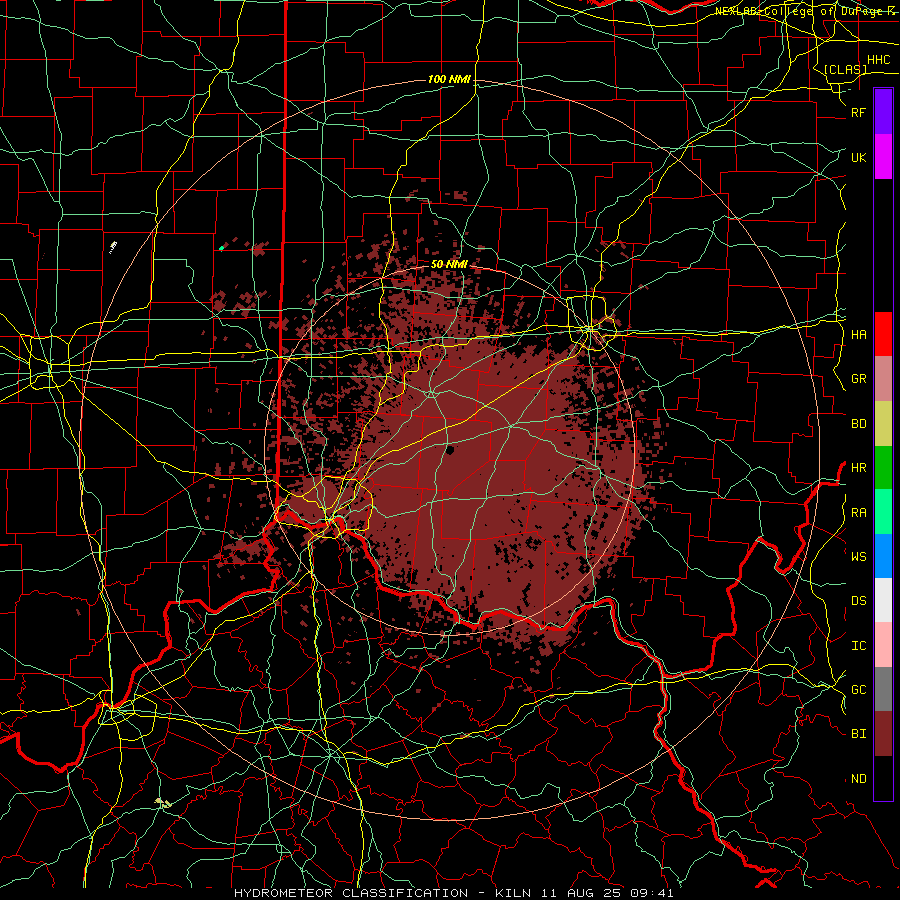Click the magenta UK color swatch
900x900 pixels.
pos(883,157)
